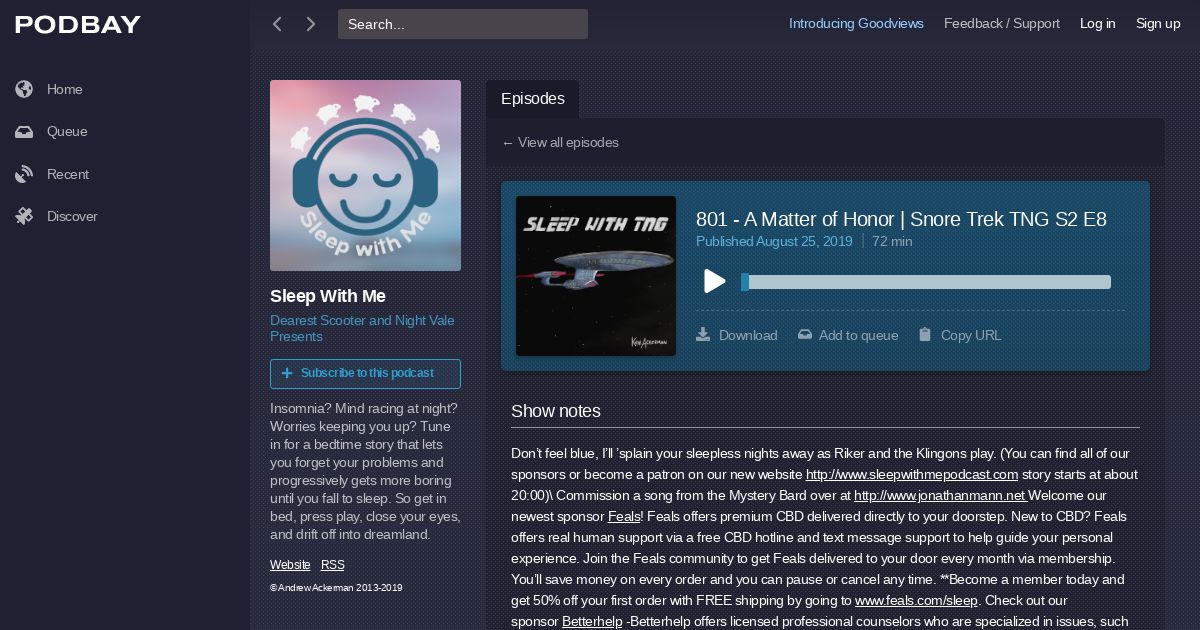Open the Home globe icon
The height and width of the screenshot is (630, 1200).
tap(24, 89)
